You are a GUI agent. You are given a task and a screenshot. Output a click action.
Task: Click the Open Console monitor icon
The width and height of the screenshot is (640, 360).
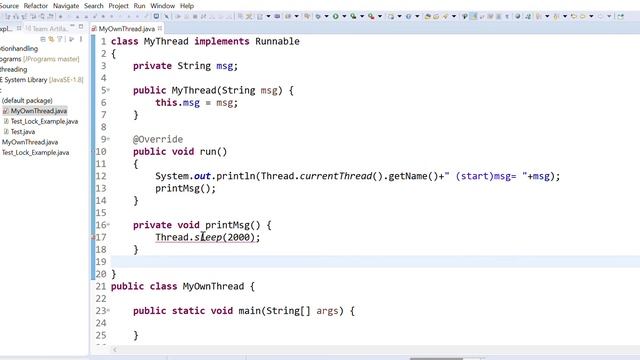[x=156, y=16]
